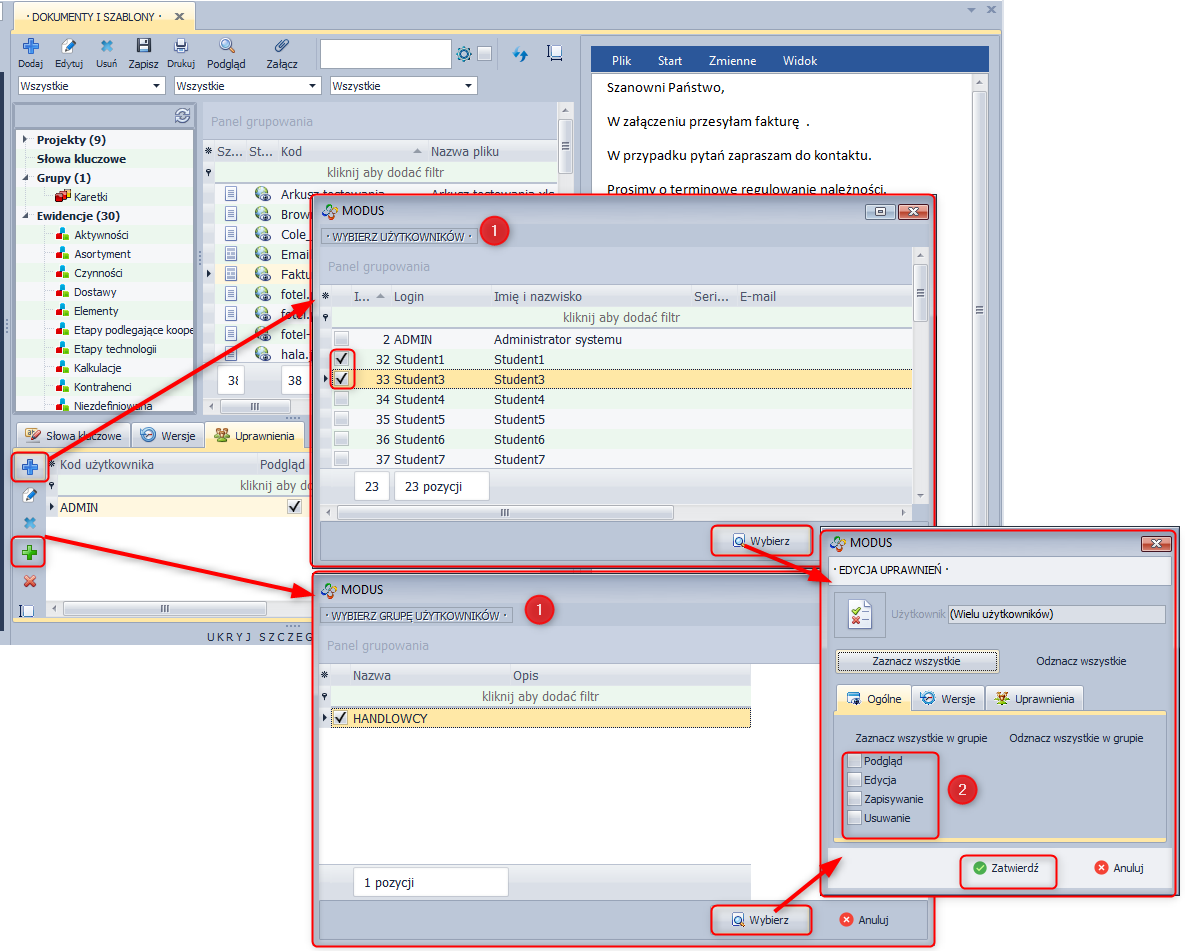Expand the ADMIN row in permissions
This screenshot has height=951, width=1185.
pyautogui.click(x=52, y=507)
